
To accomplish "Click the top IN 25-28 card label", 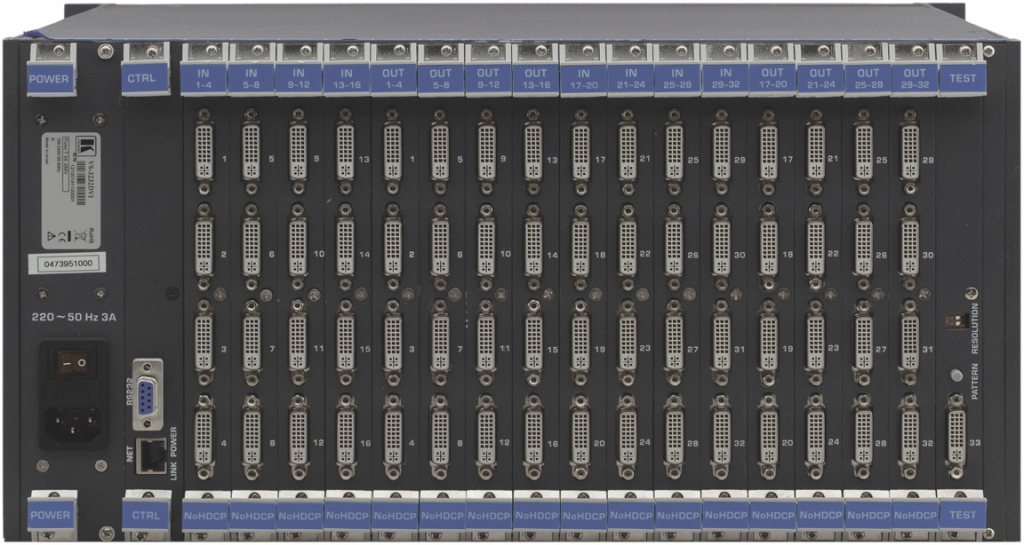I will coord(677,79).
